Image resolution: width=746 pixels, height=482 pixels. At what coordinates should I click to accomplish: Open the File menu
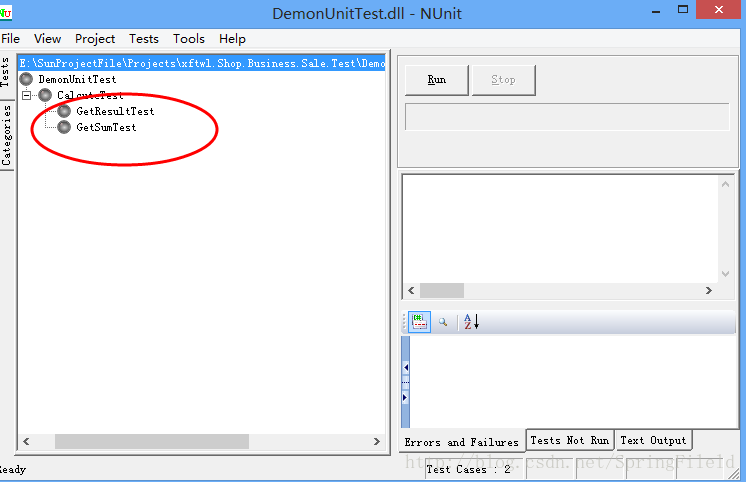(10, 39)
